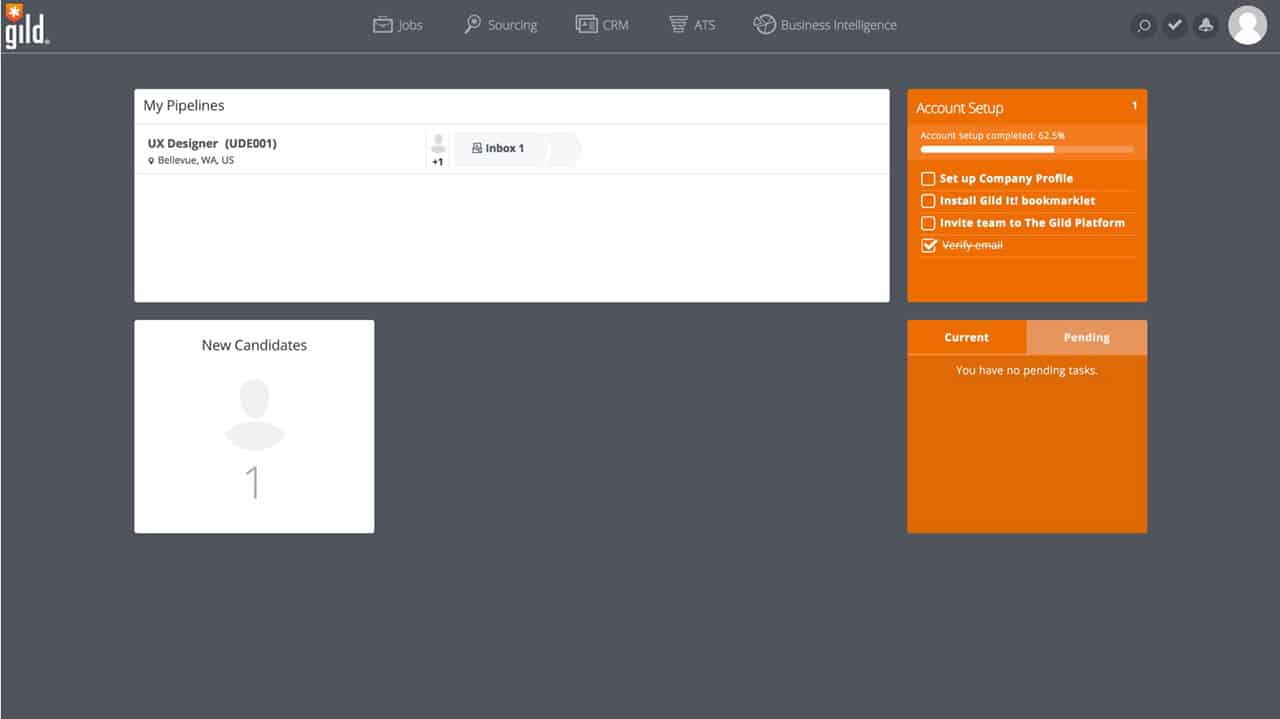Click the checkmark tasks icon
1280x719 pixels.
1175,26
